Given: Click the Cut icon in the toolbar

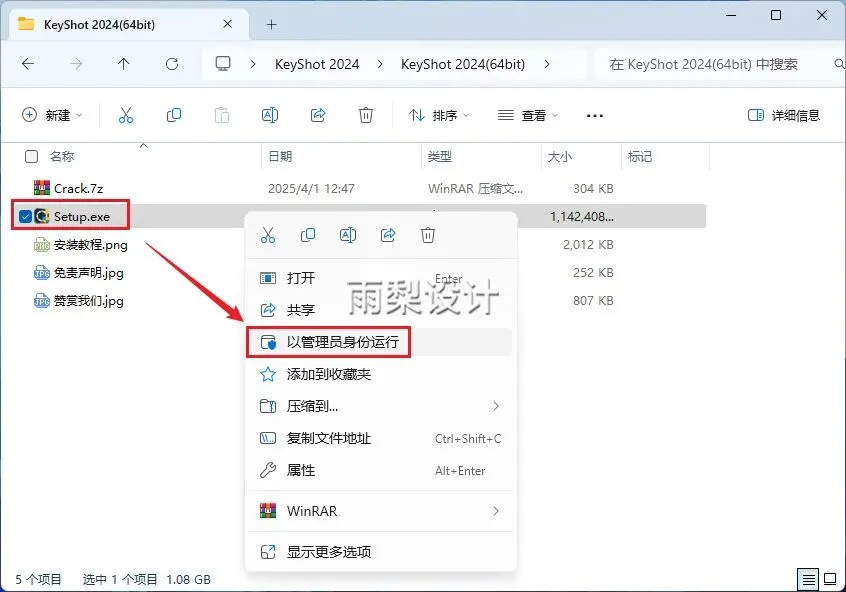Looking at the screenshot, I should pyautogui.click(x=126, y=115).
